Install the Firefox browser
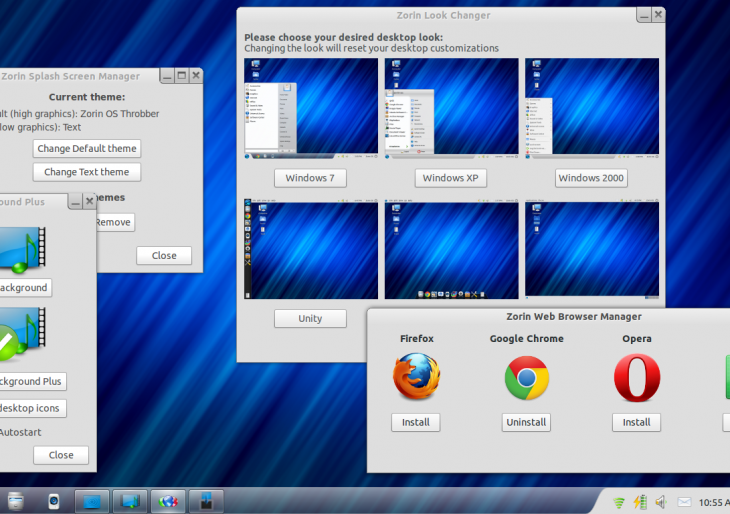Screen dimensions: 730x514 click(415, 422)
